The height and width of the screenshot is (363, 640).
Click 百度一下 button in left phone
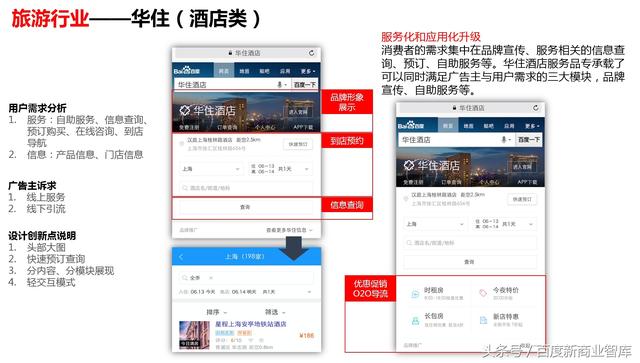[304, 85]
